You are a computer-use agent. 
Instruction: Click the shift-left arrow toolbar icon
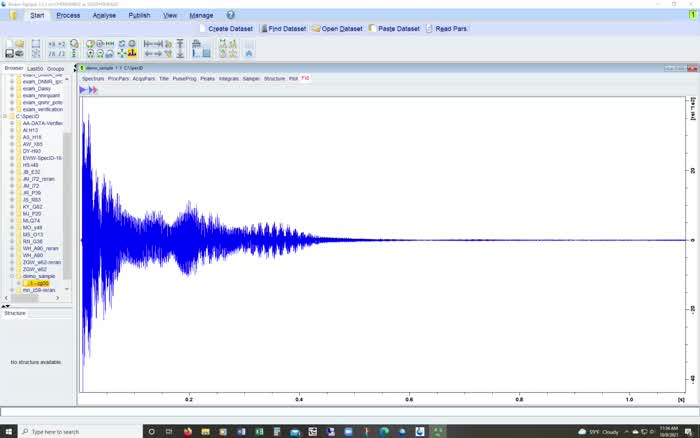(x=149, y=54)
